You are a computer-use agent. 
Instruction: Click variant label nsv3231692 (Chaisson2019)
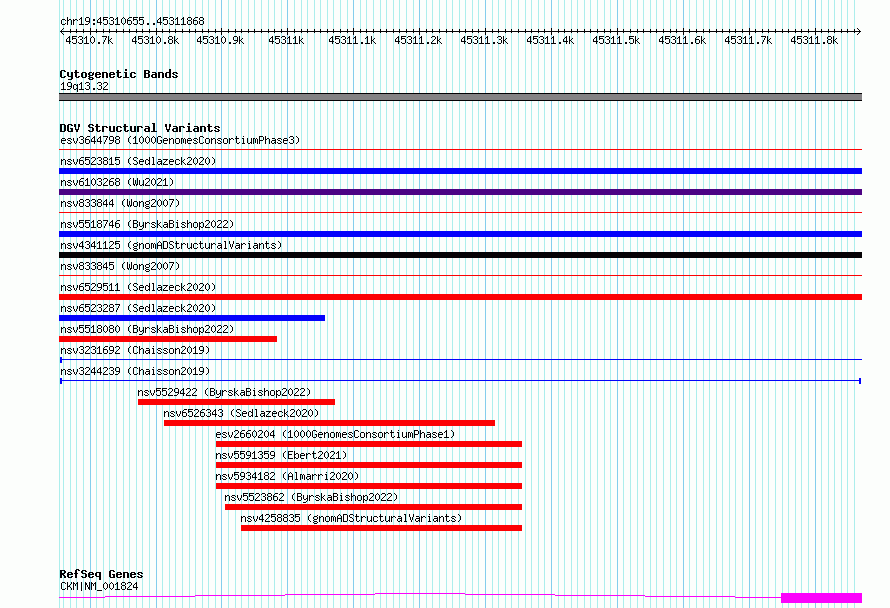pos(135,350)
